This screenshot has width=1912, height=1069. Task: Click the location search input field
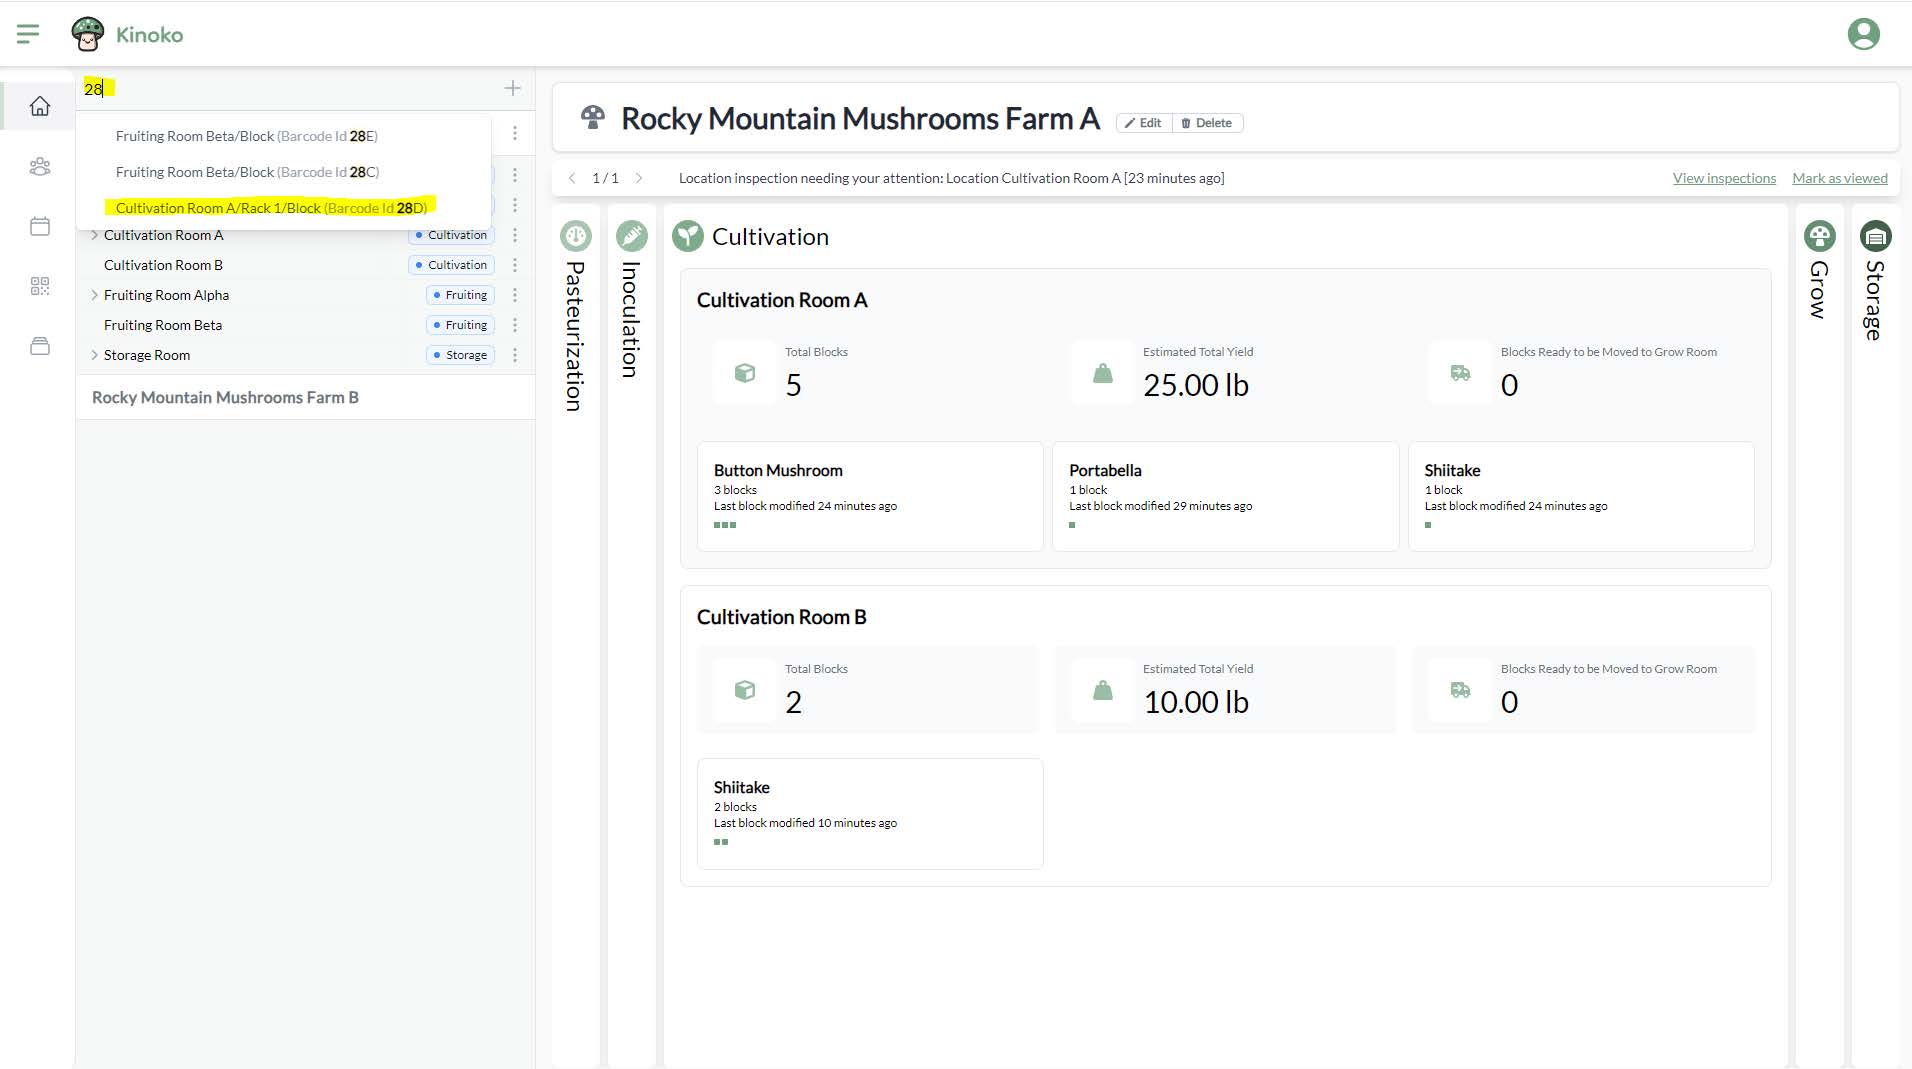click(x=290, y=89)
